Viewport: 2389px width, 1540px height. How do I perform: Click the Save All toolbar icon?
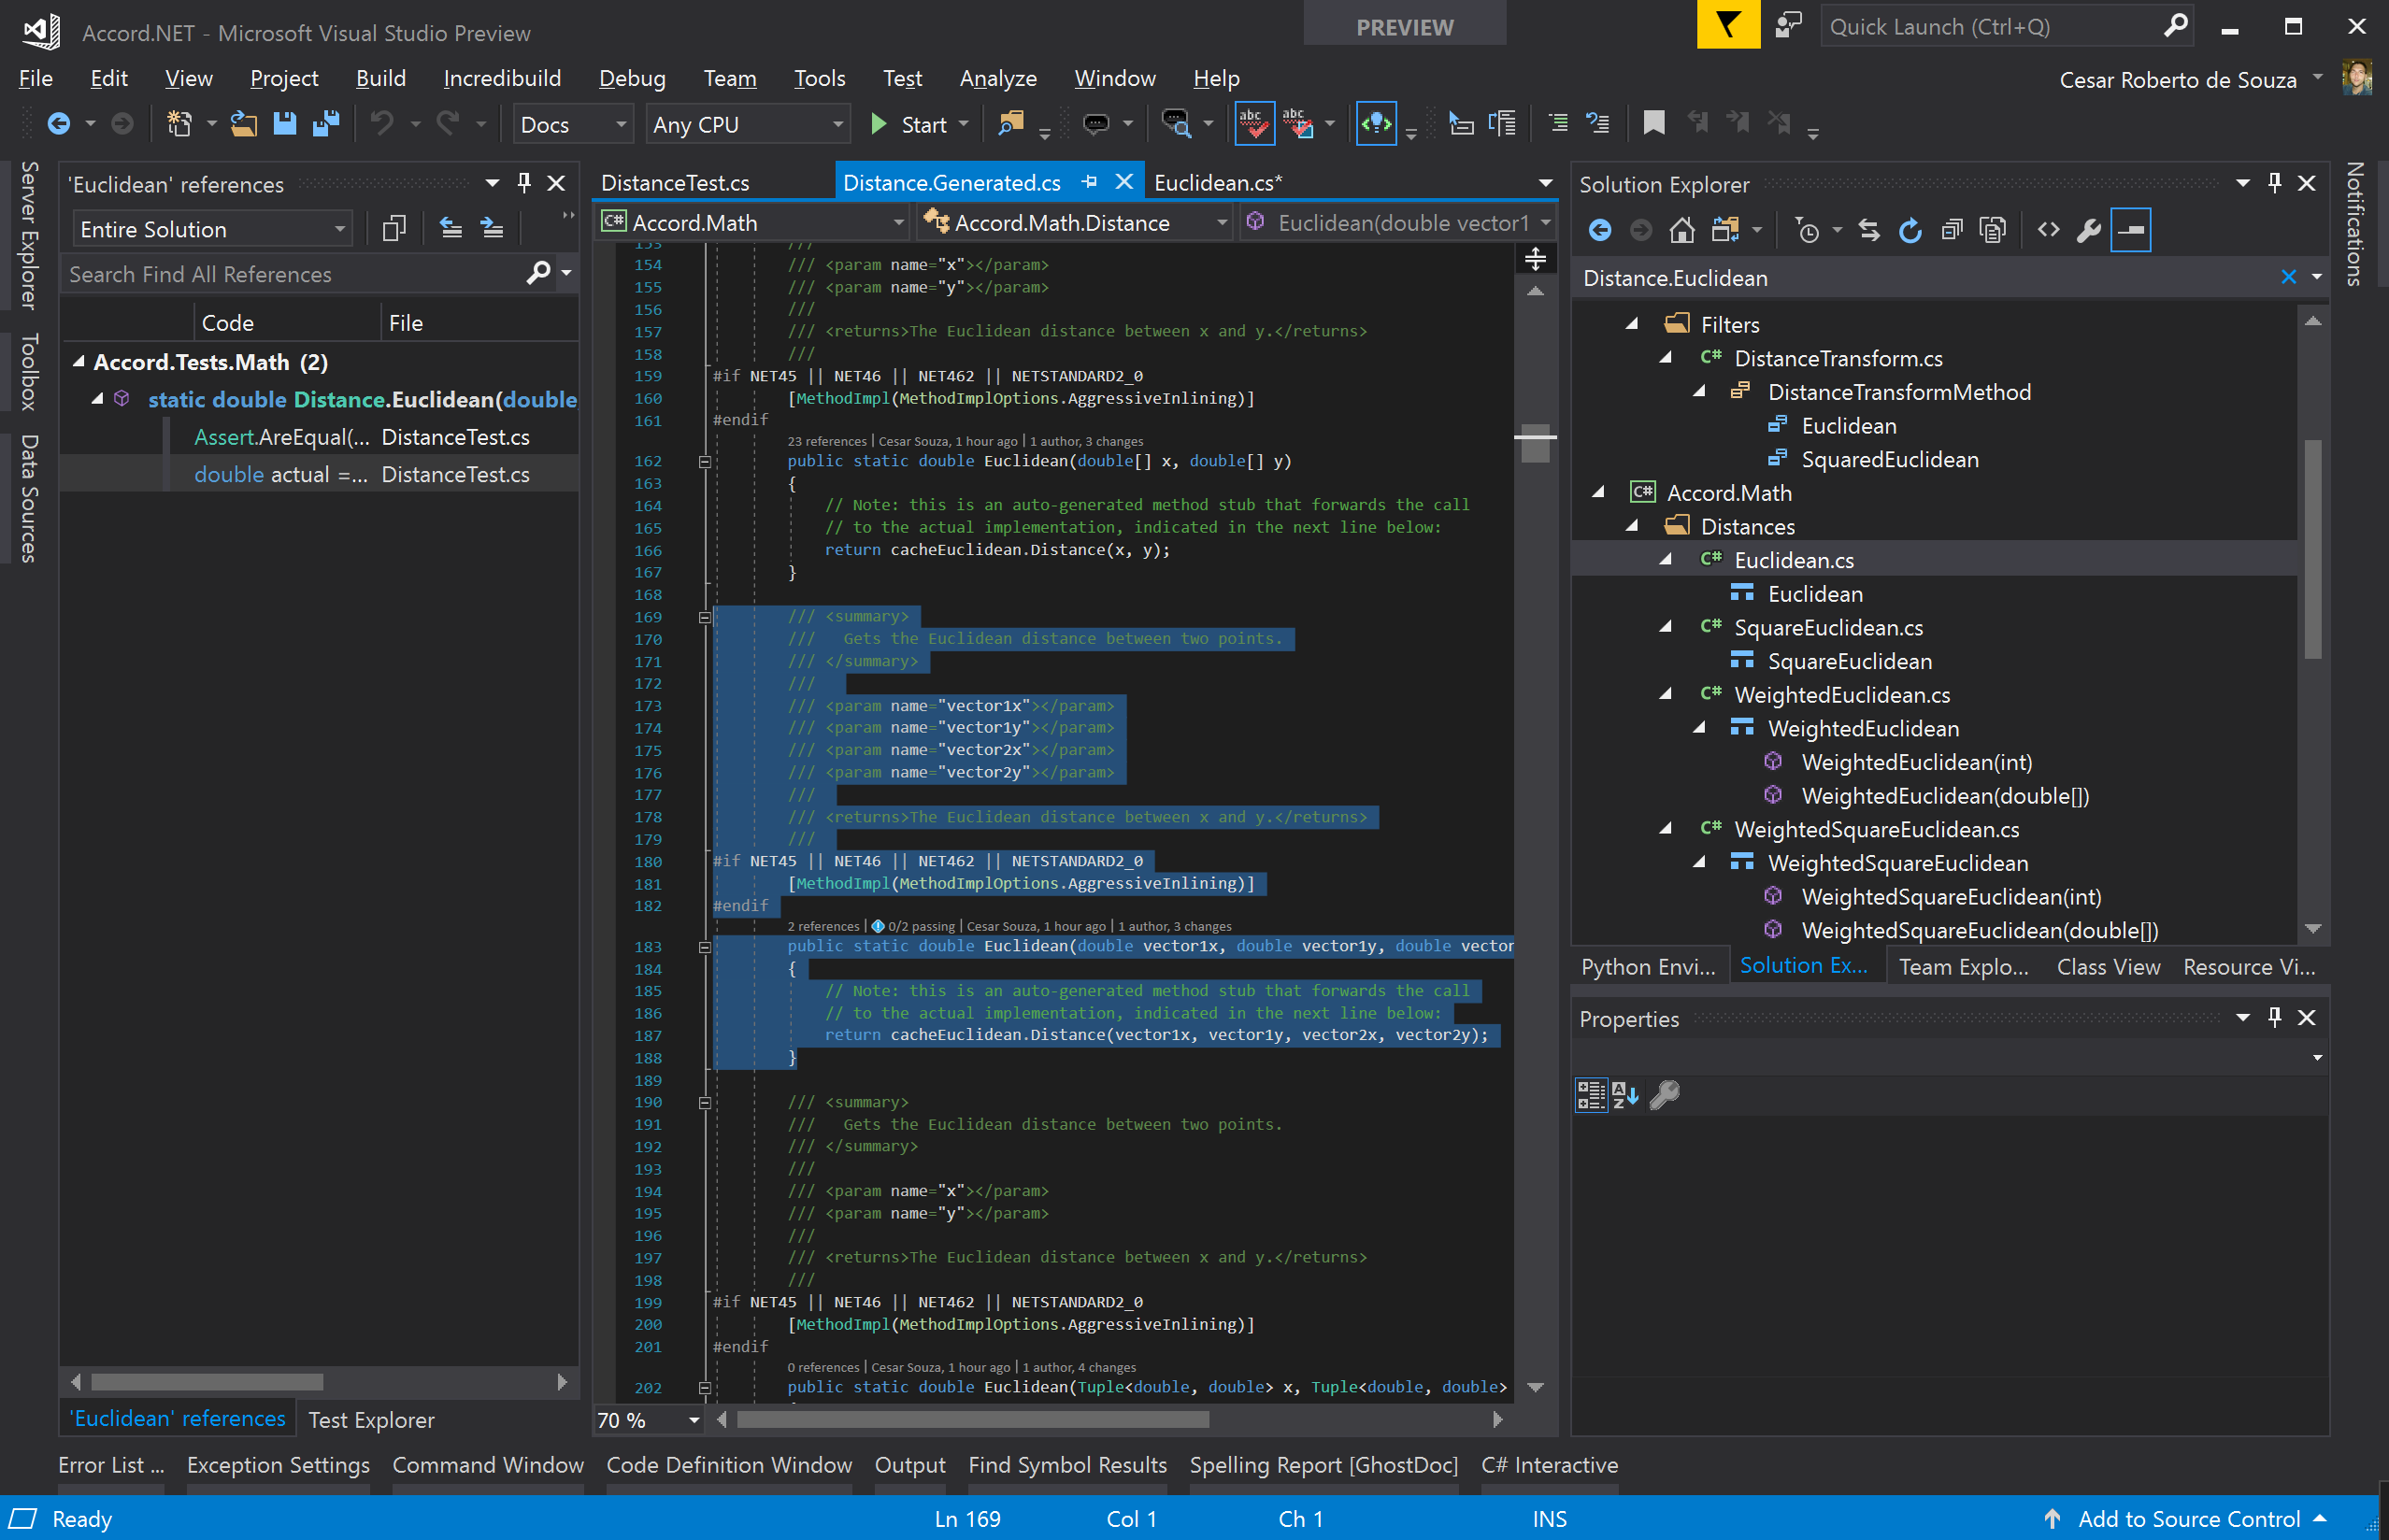(x=326, y=124)
